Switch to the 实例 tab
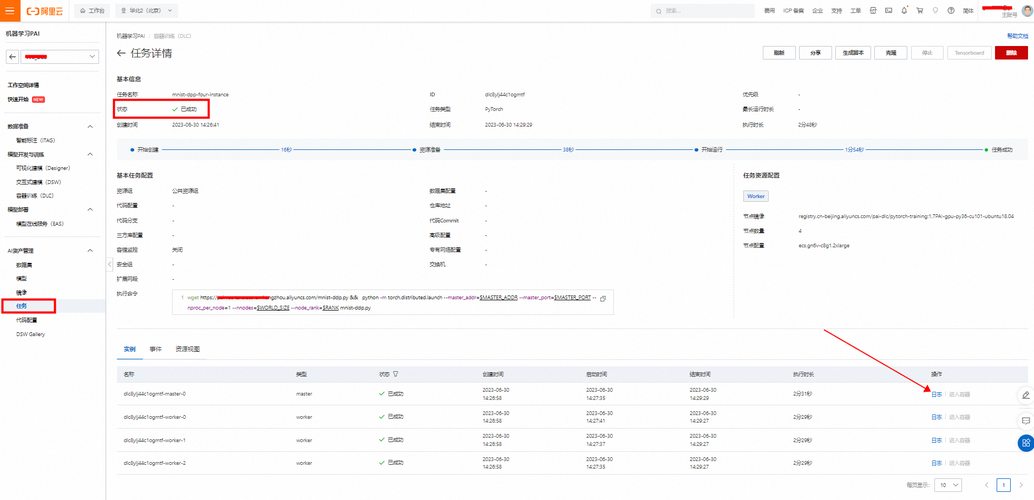Image resolution: width=1034 pixels, height=500 pixels. click(129, 348)
